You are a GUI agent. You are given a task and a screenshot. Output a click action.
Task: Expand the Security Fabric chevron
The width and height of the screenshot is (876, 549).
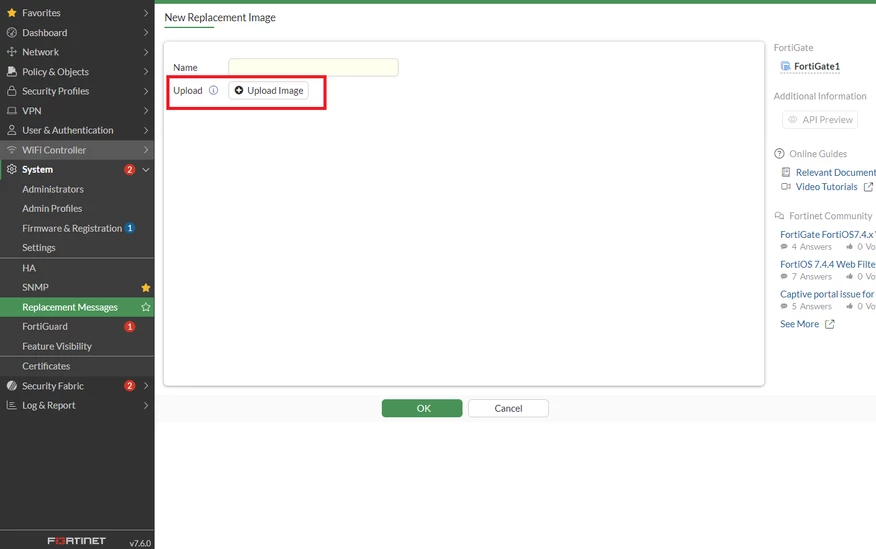click(146, 386)
